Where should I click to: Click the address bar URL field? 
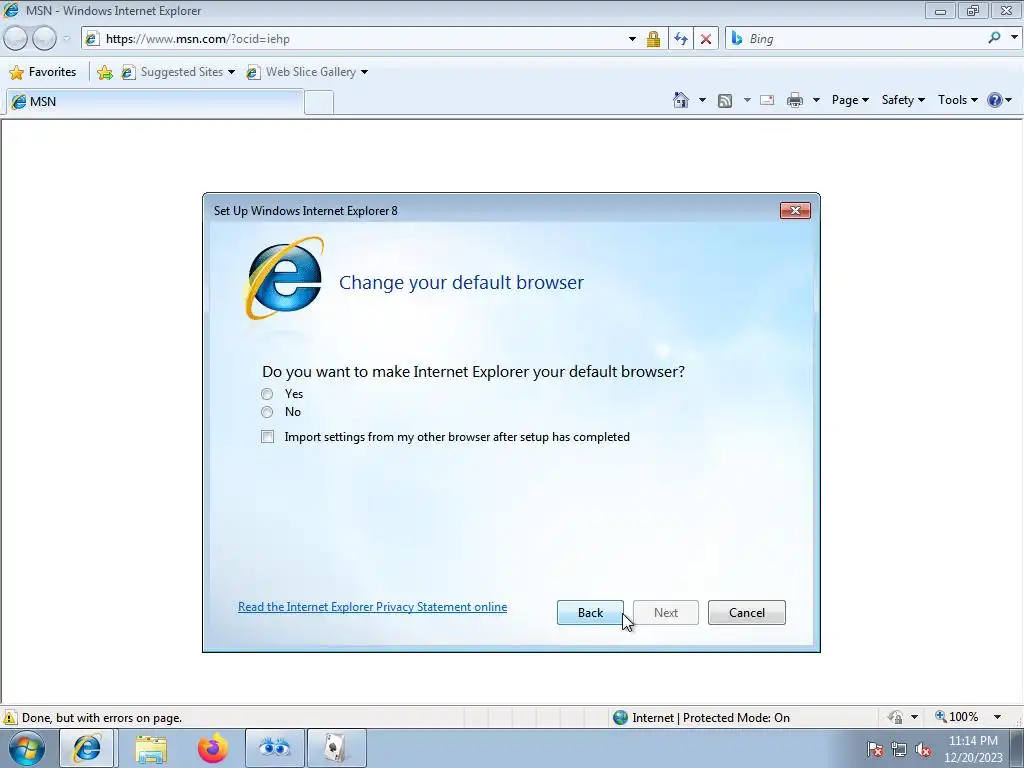362,39
